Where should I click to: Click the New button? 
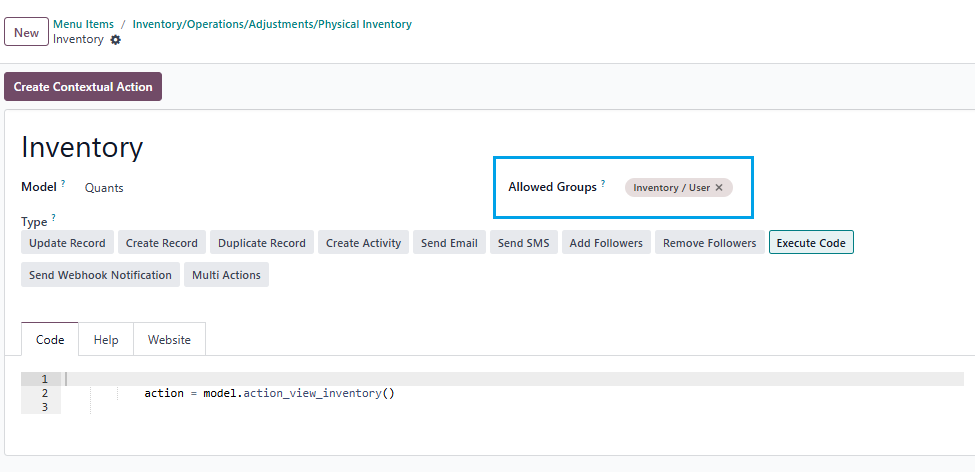pos(26,32)
